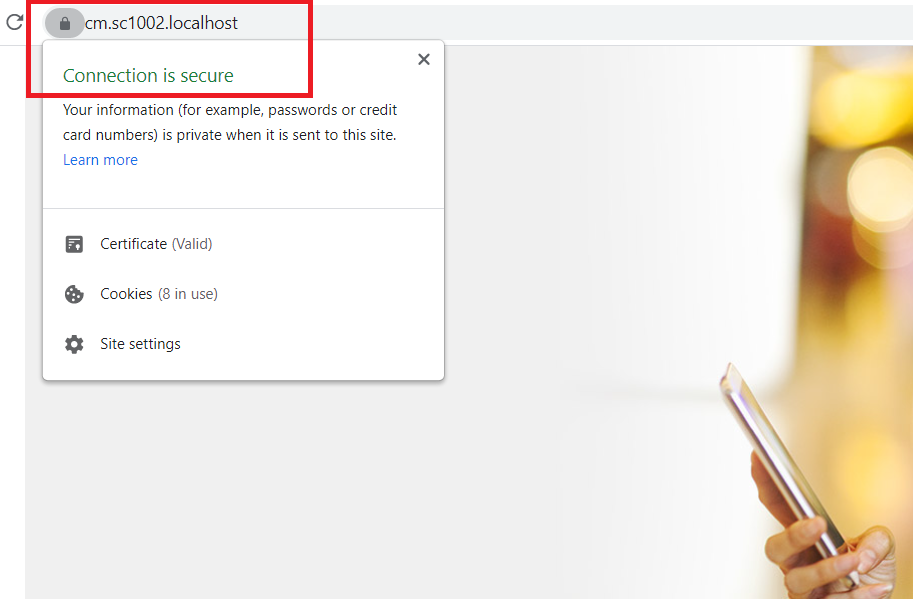Open the Site settings entry

(x=243, y=344)
